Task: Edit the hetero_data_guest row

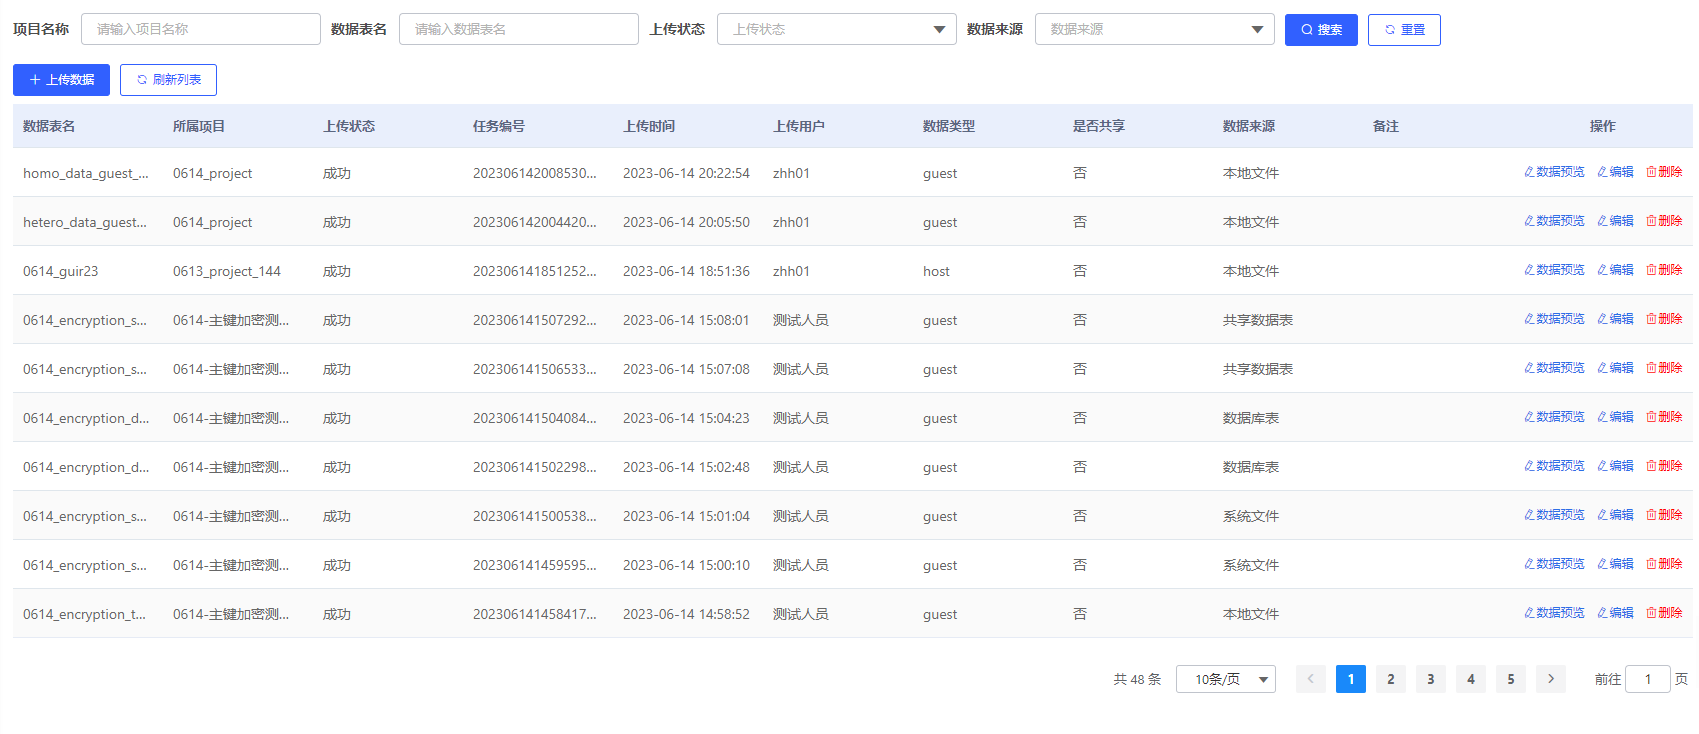Action: pos(1615,221)
